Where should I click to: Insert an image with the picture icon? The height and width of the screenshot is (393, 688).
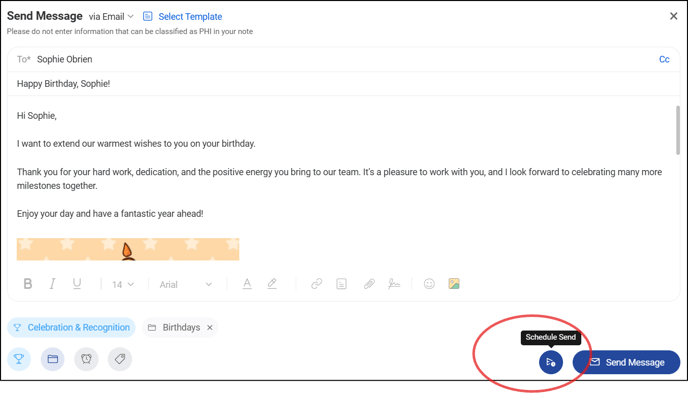pyautogui.click(x=454, y=284)
